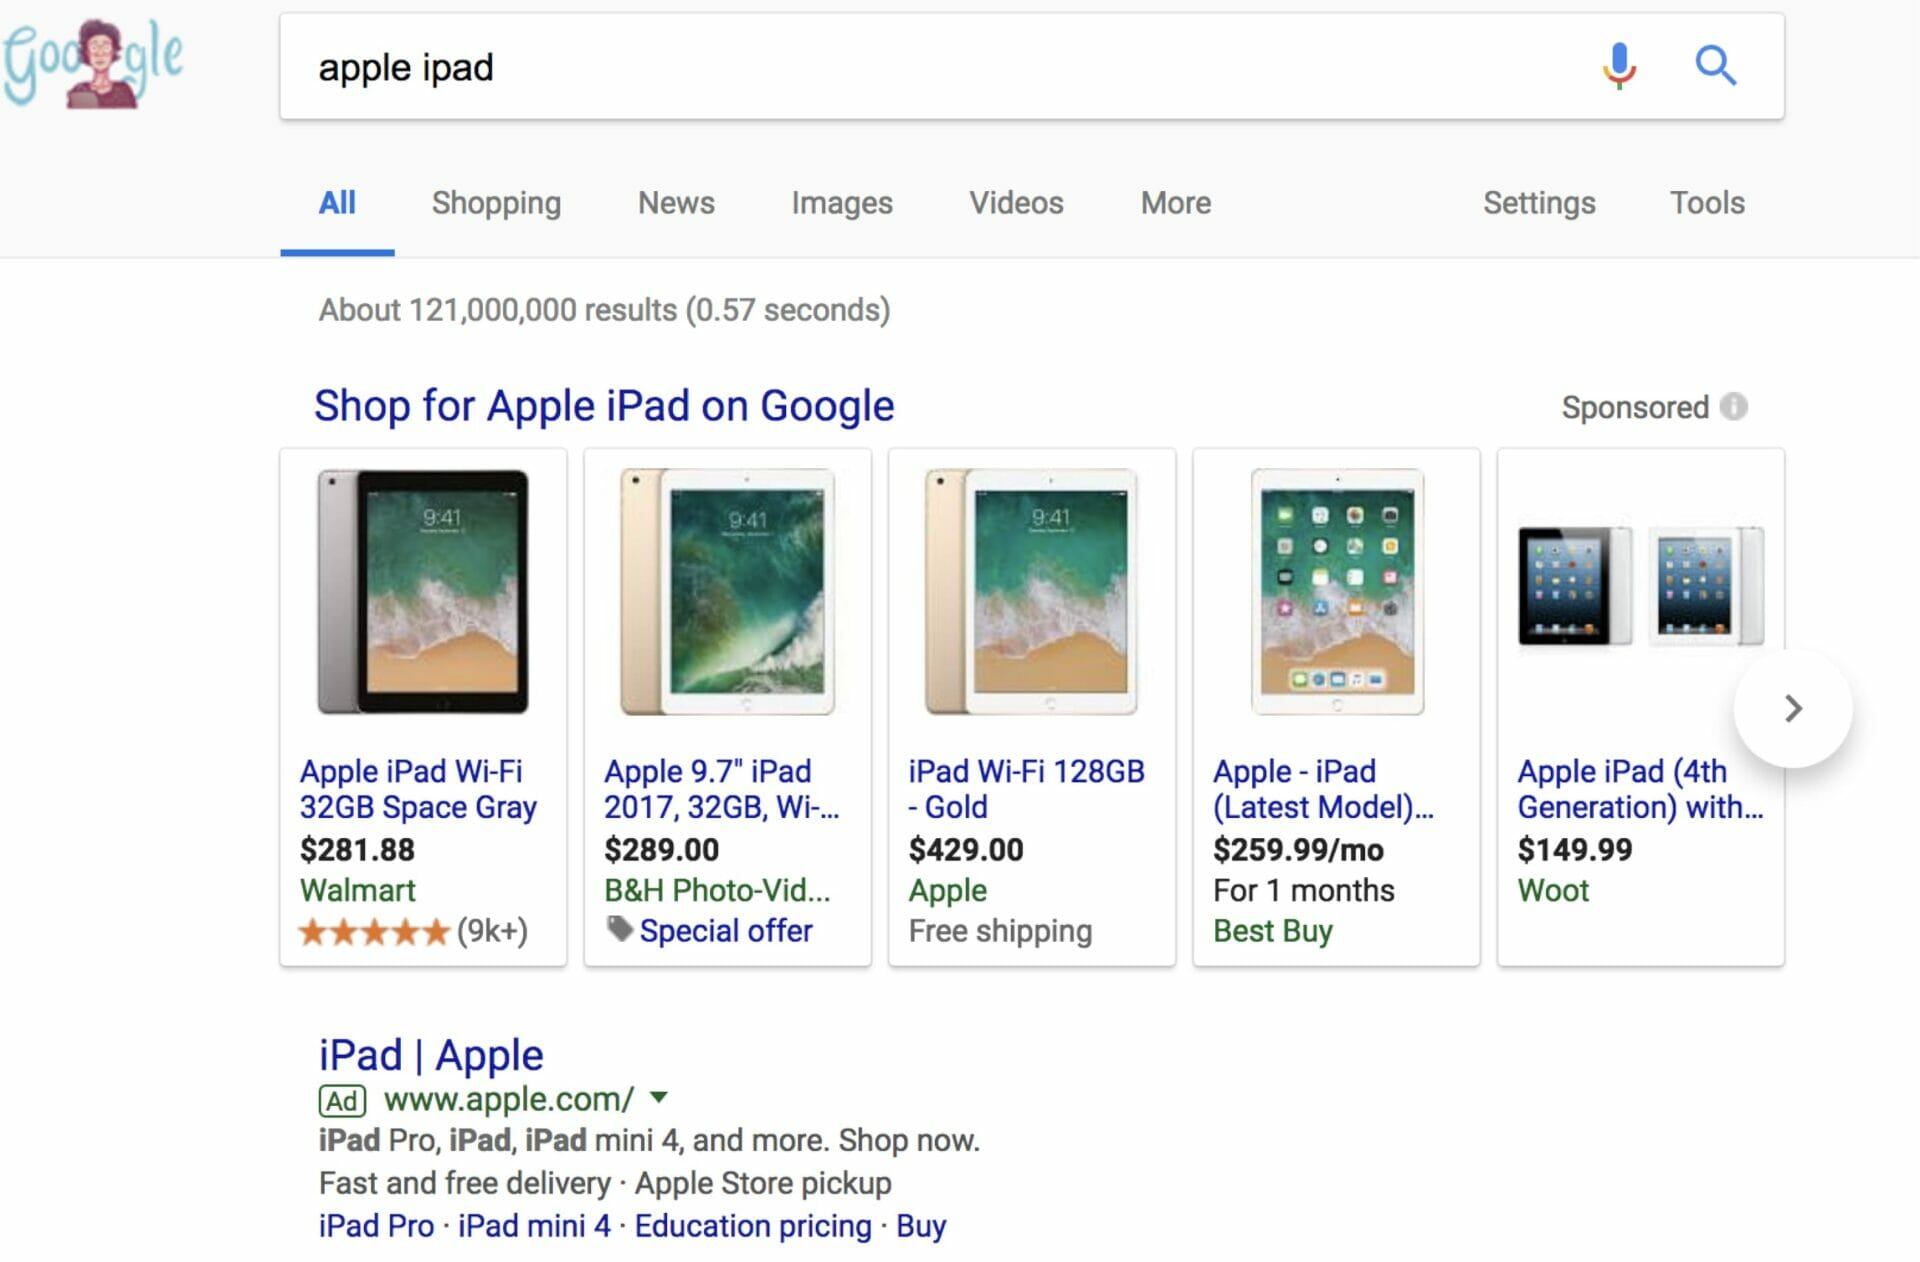This screenshot has width=1920, height=1262.
Task: Click the Best Buy seller name
Action: (1272, 931)
